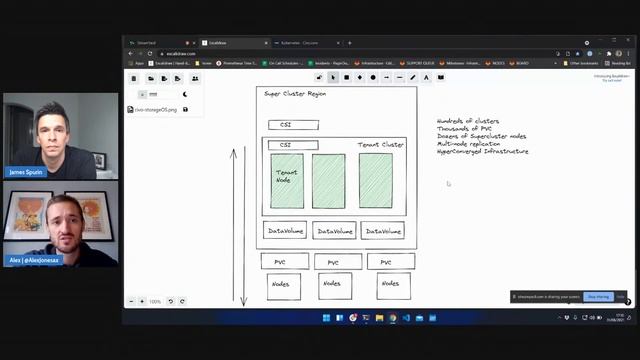Click the save file icon
The image size is (640, 360).
pos(164,78)
